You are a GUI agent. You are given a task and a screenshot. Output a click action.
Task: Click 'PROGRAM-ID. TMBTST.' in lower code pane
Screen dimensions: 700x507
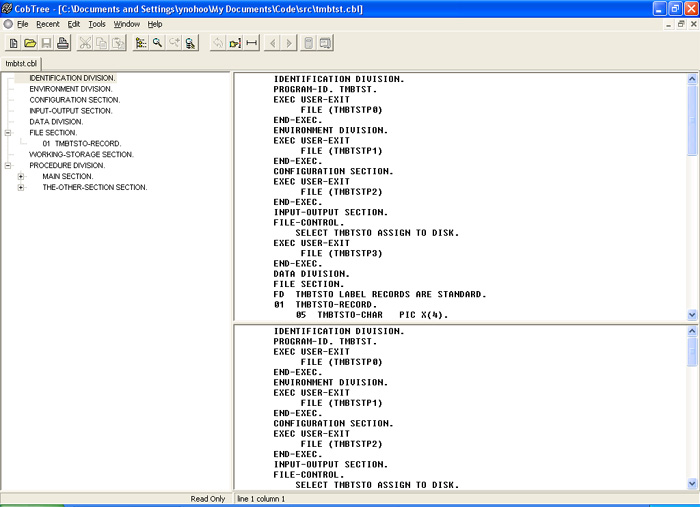[x=325, y=341]
